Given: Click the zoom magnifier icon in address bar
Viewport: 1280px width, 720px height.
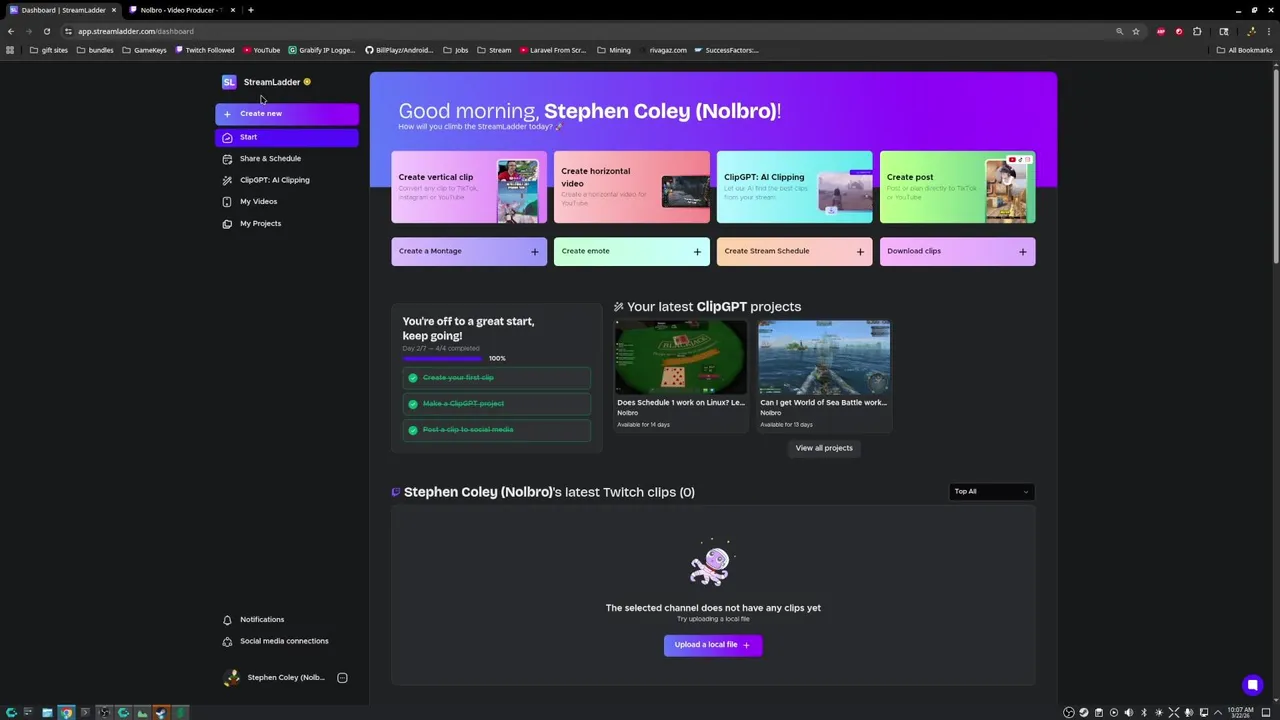Looking at the screenshot, I should pyautogui.click(x=1119, y=31).
